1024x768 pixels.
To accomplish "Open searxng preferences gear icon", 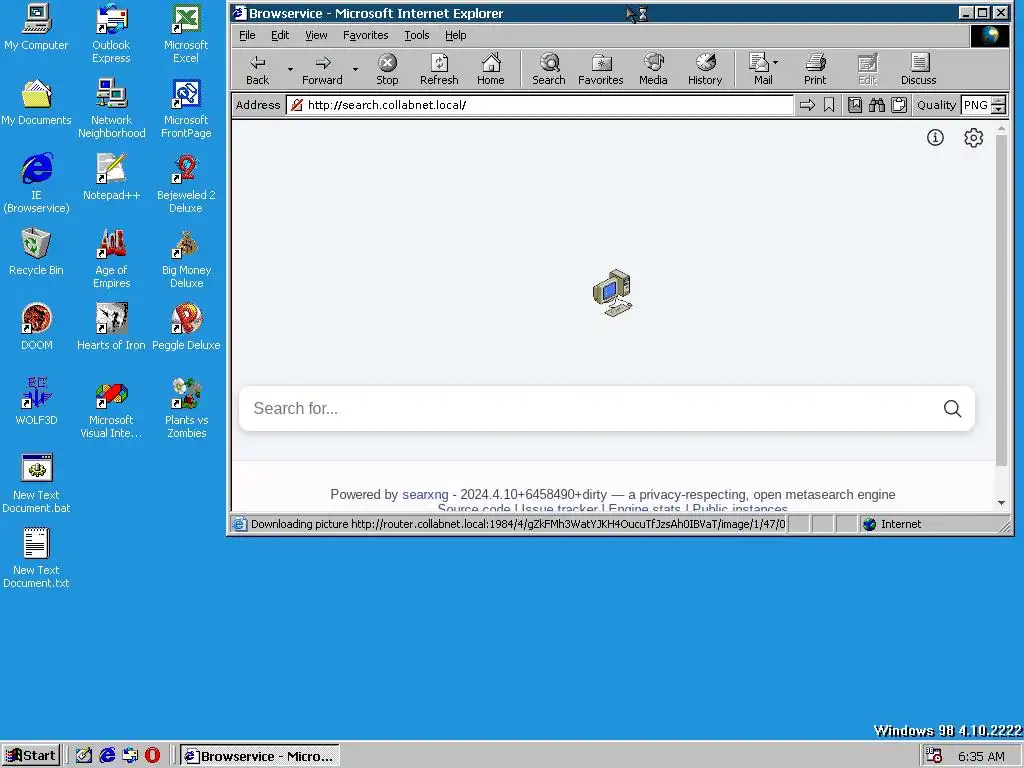I will 973,138.
